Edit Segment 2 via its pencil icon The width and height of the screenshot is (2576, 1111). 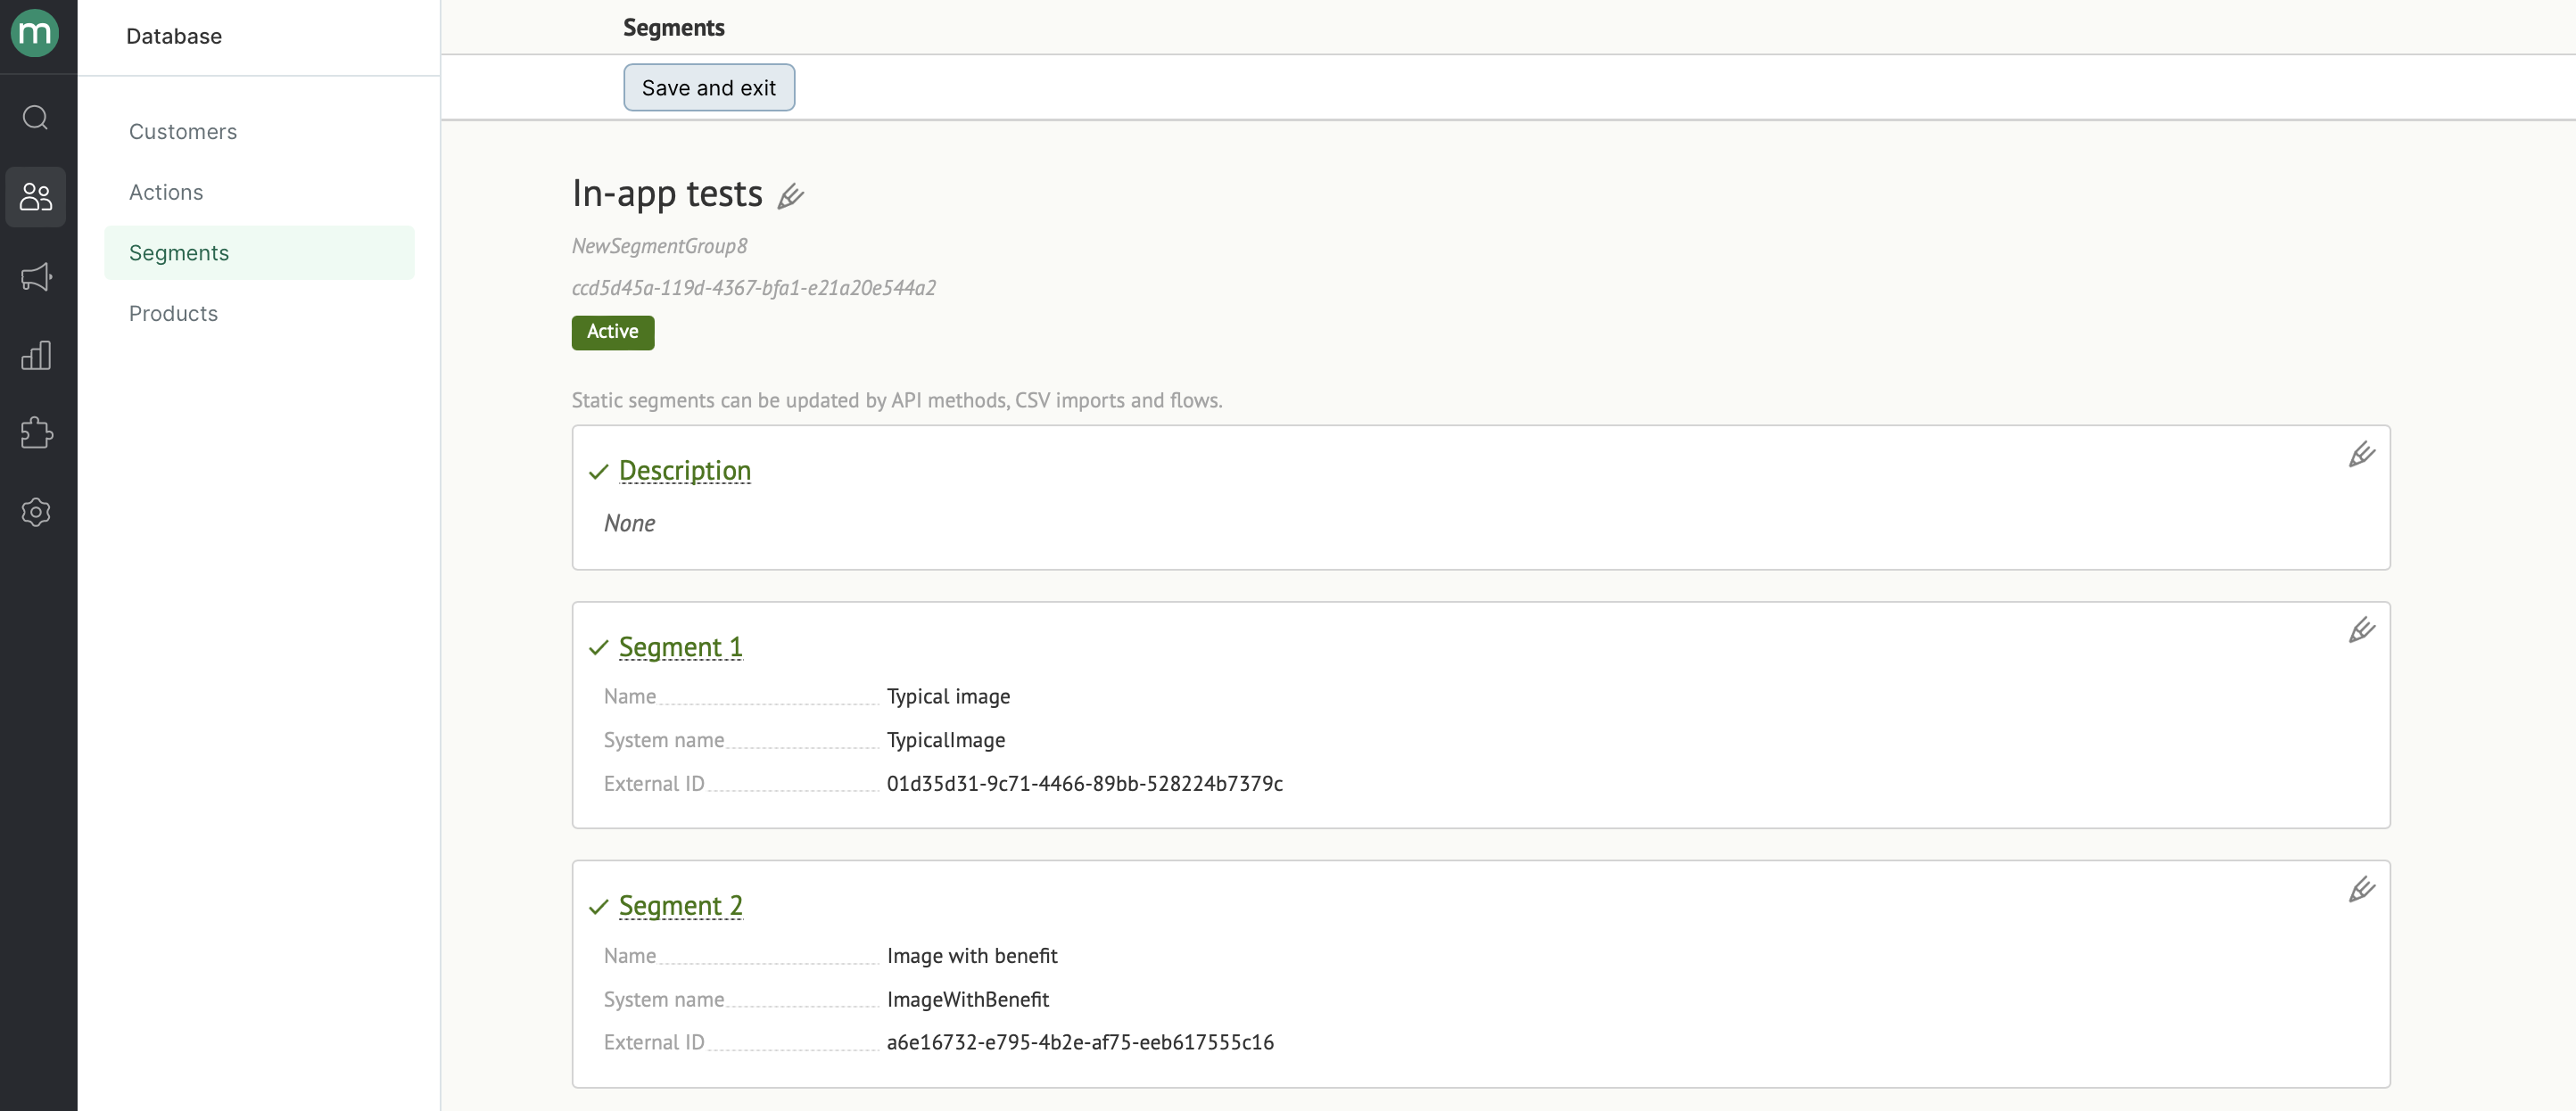[2361, 890]
